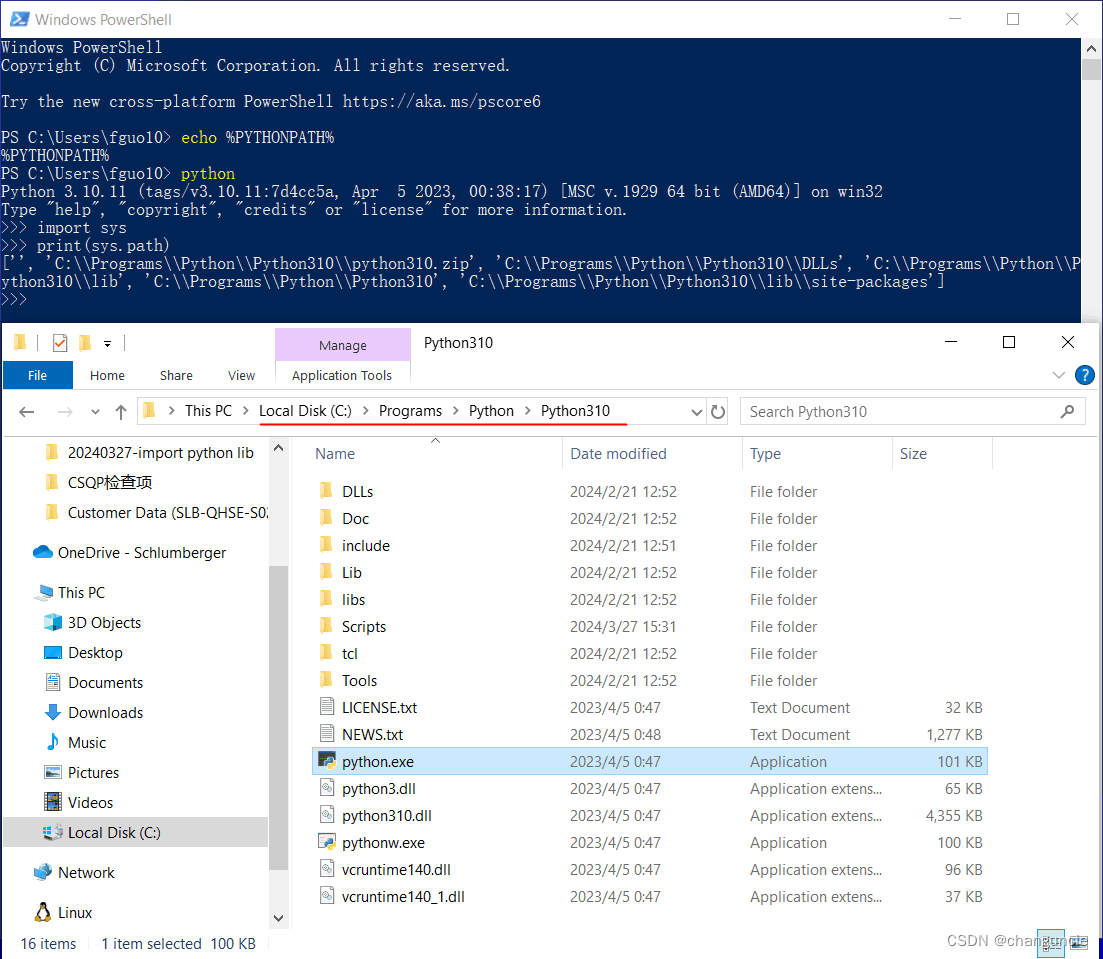This screenshot has height=959, width=1103.
Task: Expand the chevron after This PC breadcrumb
Action: pyautogui.click(x=246, y=411)
